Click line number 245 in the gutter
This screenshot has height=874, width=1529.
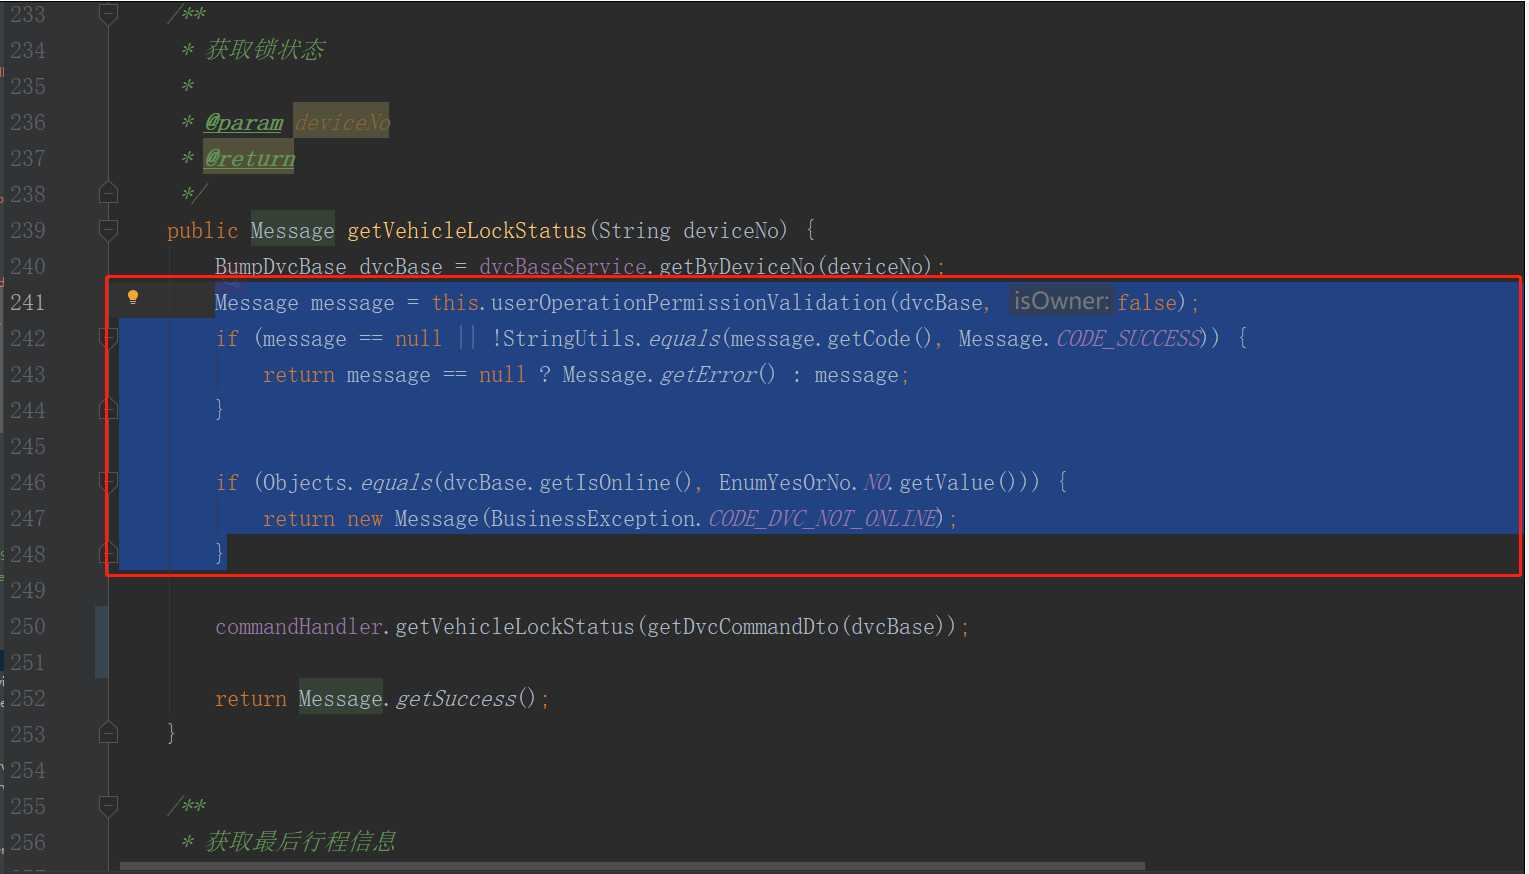coord(28,446)
